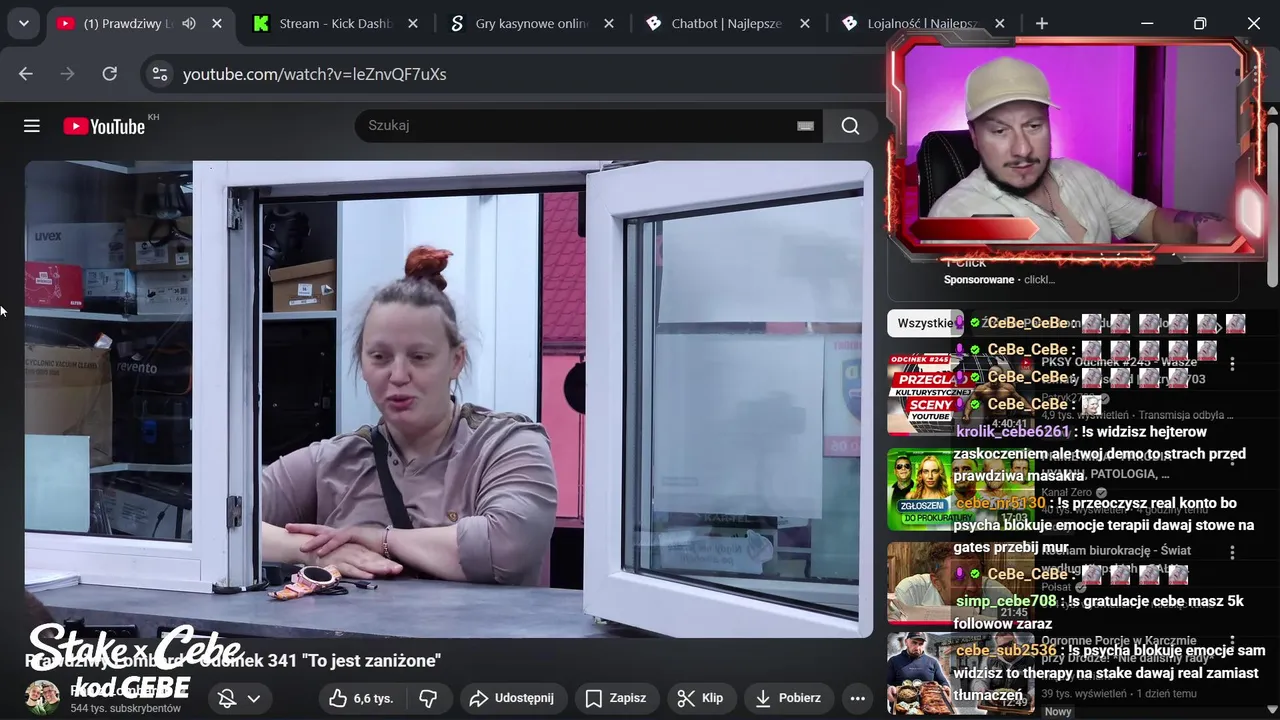Go back to the previous page
Screen dimensions: 1280x720
26,74
